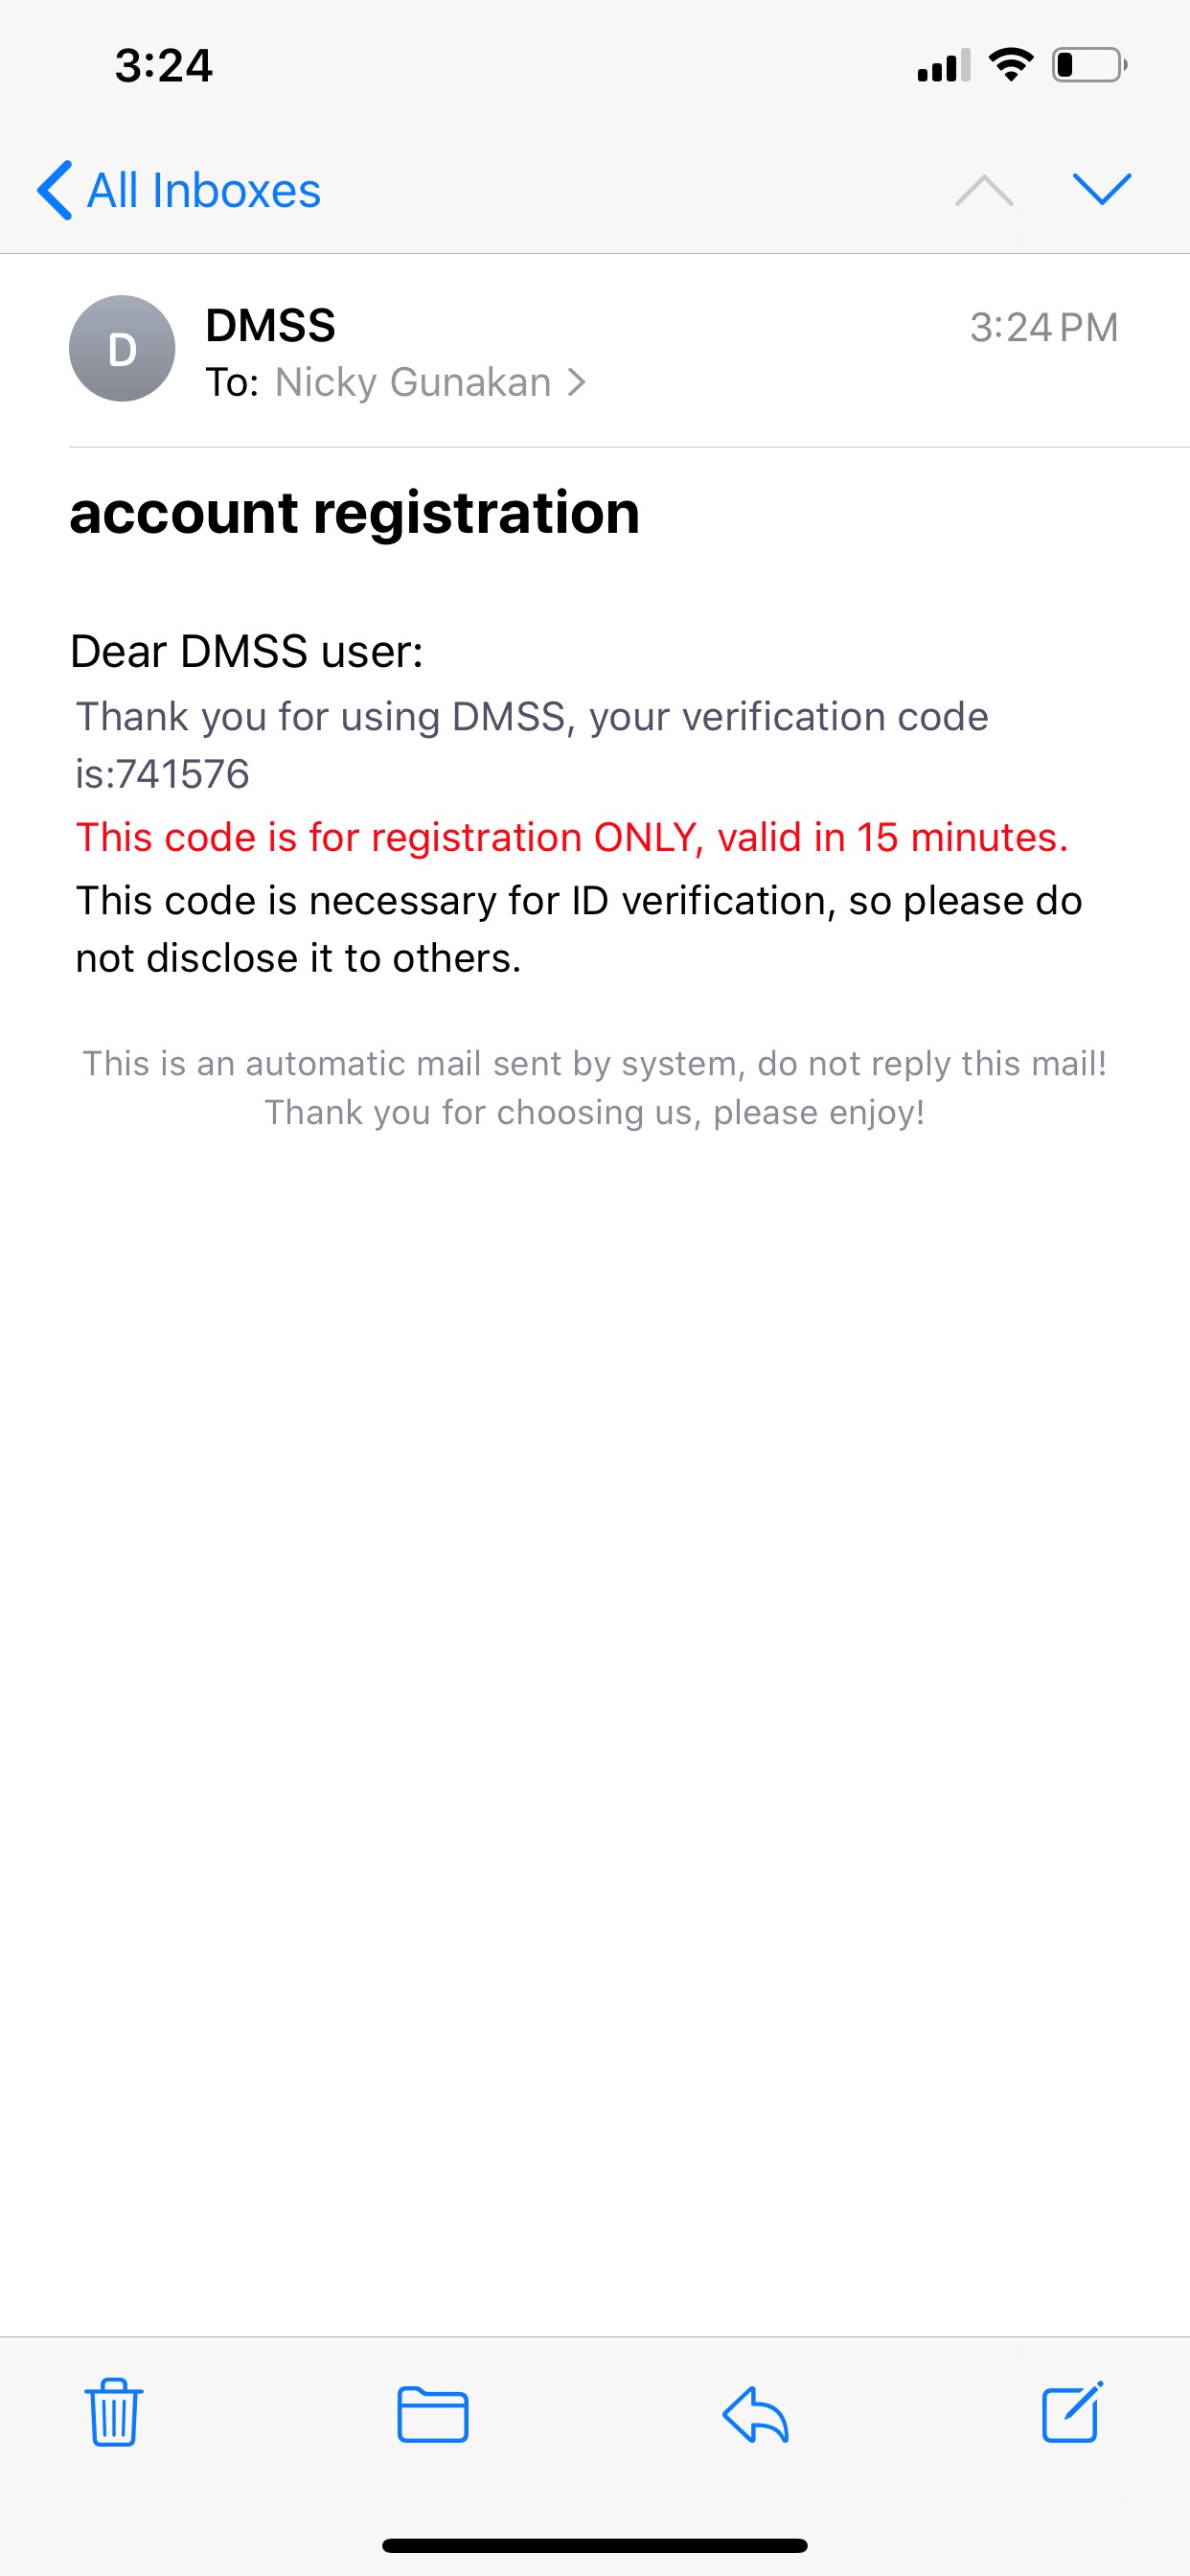Show the previous message with up arrow
Screen dimensions: 1190x2576
(984, 190)
